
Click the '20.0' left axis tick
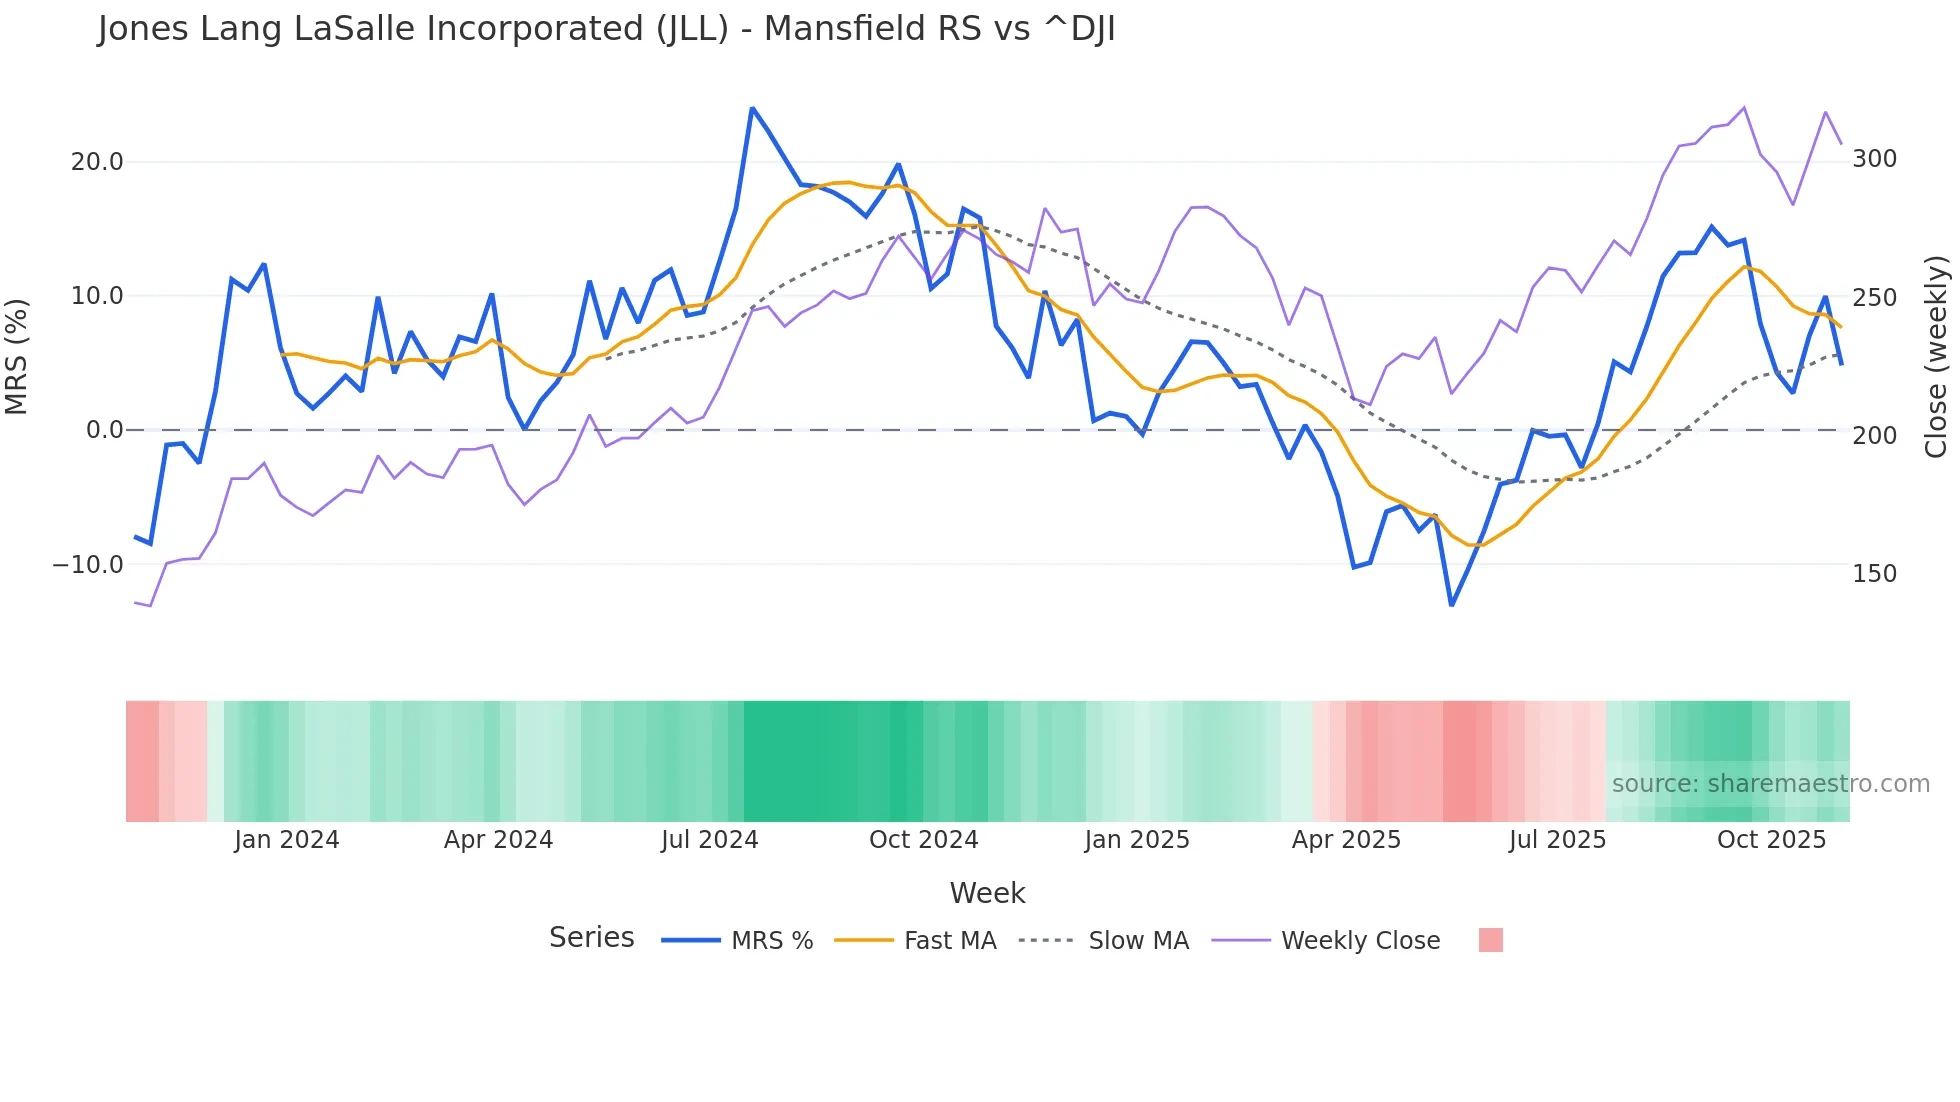(97, 162)
